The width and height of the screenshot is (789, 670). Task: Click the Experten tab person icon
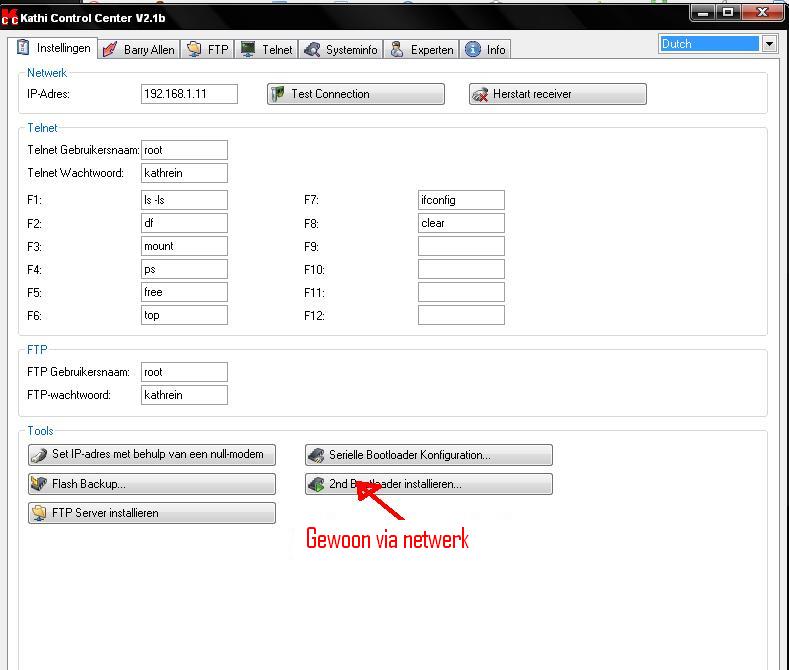tap(397, 49)
